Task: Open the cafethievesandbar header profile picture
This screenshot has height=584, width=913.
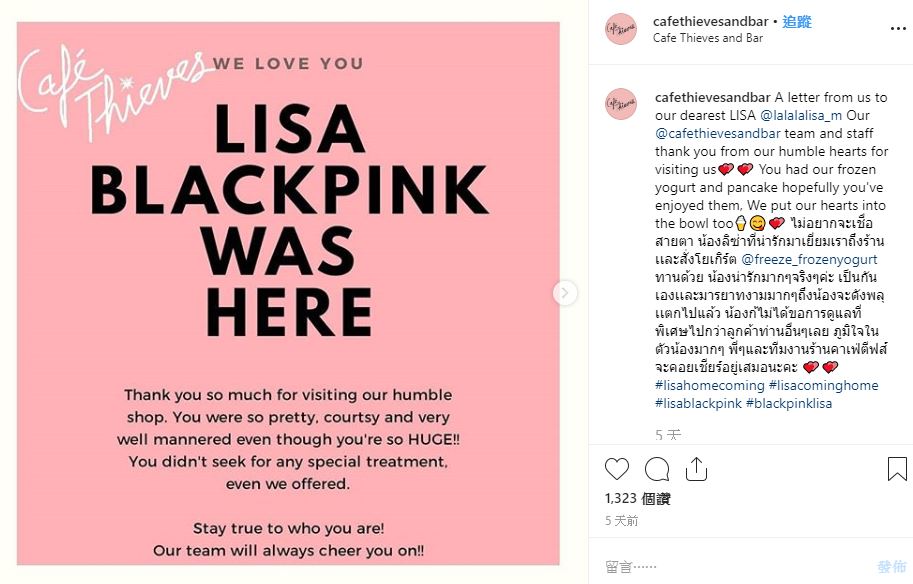Action: tap(621, 29)
